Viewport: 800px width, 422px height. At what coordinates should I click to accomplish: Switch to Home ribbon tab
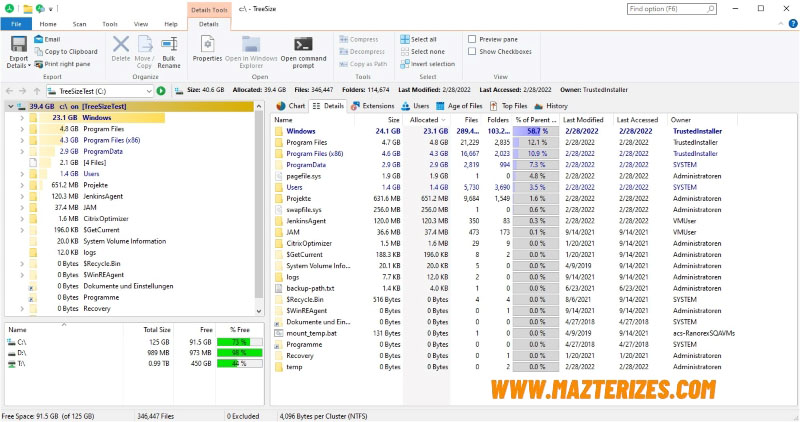[48, 24]
